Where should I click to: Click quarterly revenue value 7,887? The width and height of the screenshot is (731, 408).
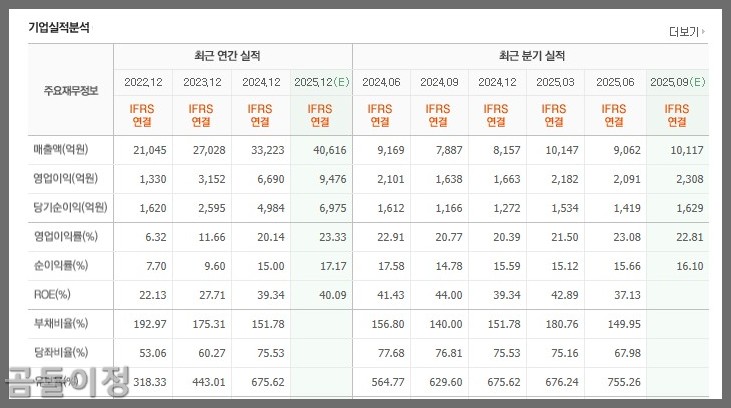[449, 150]
